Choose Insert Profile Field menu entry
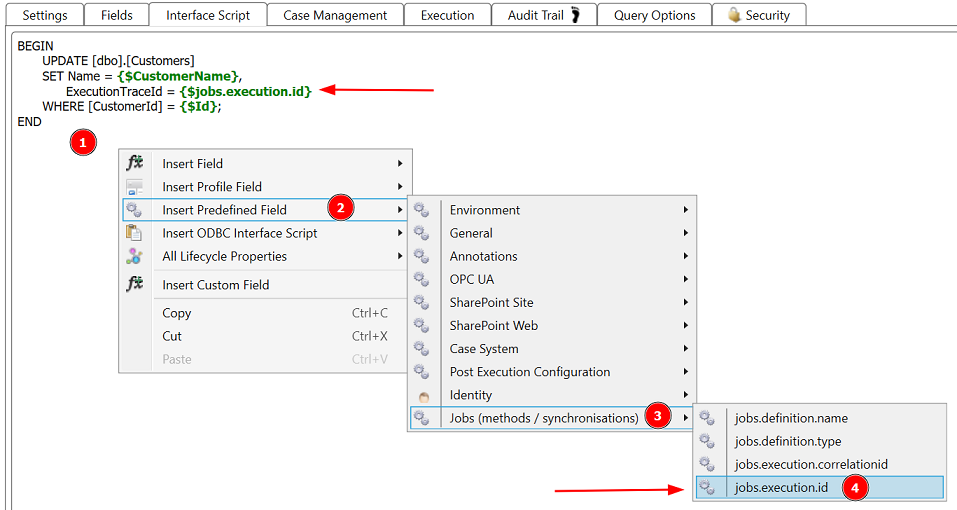 click(x=265, y=187)
